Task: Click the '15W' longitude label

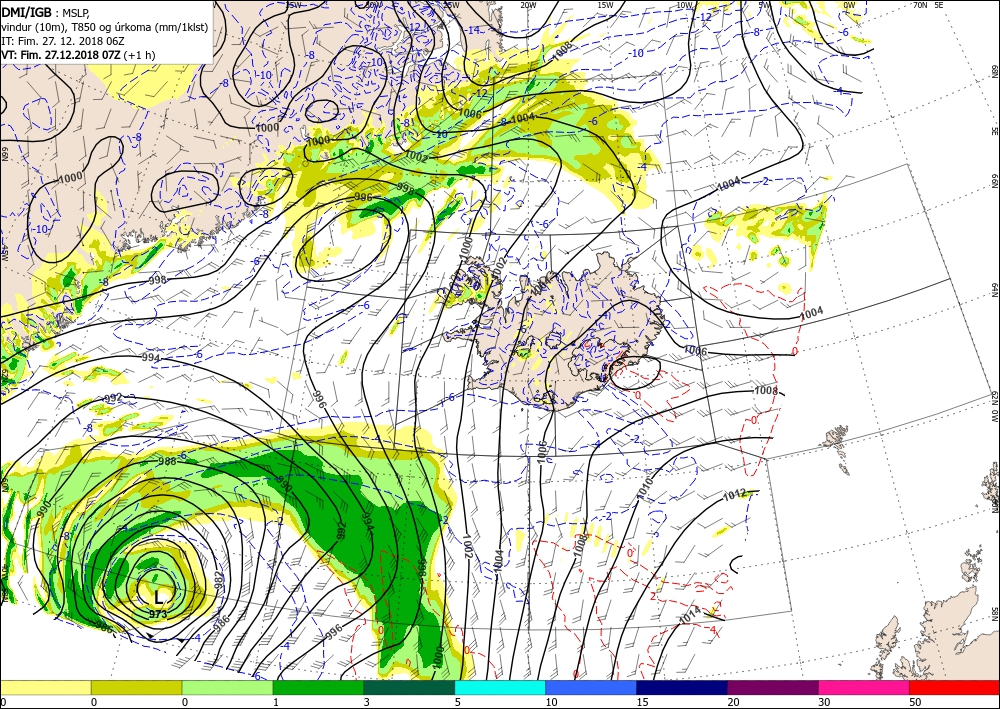Action: (x=605, y=5)
